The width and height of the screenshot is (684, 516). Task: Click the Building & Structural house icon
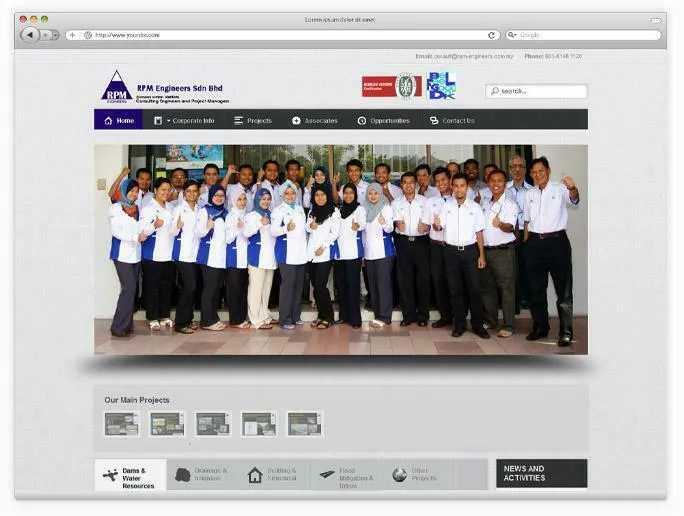click(255, 475)
